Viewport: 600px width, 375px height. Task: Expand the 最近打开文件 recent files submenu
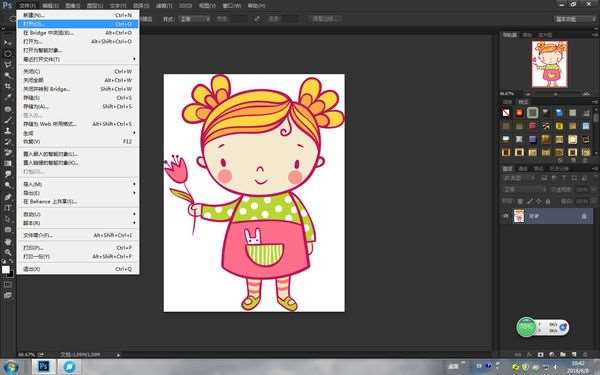pos(78,59)
